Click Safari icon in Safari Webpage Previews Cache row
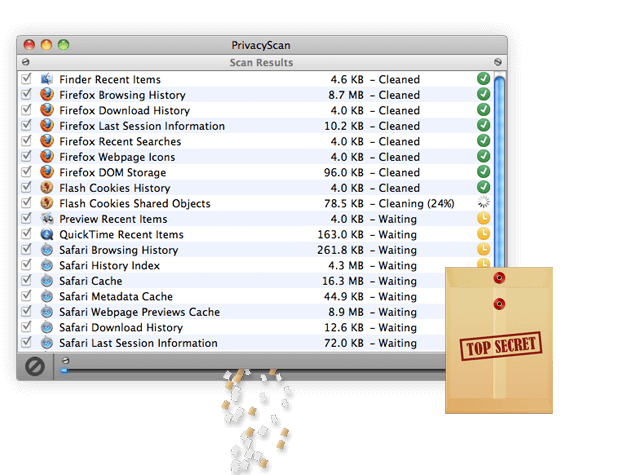Viewport: 639px width, 475px height. click(x=47, y=311)
